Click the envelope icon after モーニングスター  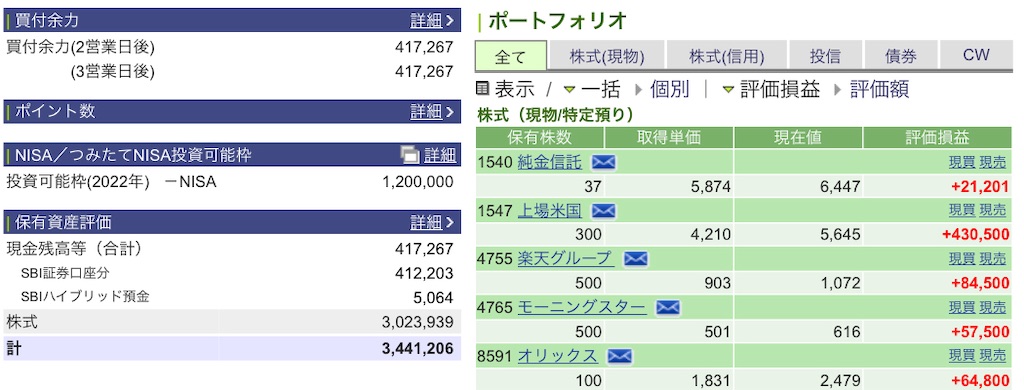point(667,307)
